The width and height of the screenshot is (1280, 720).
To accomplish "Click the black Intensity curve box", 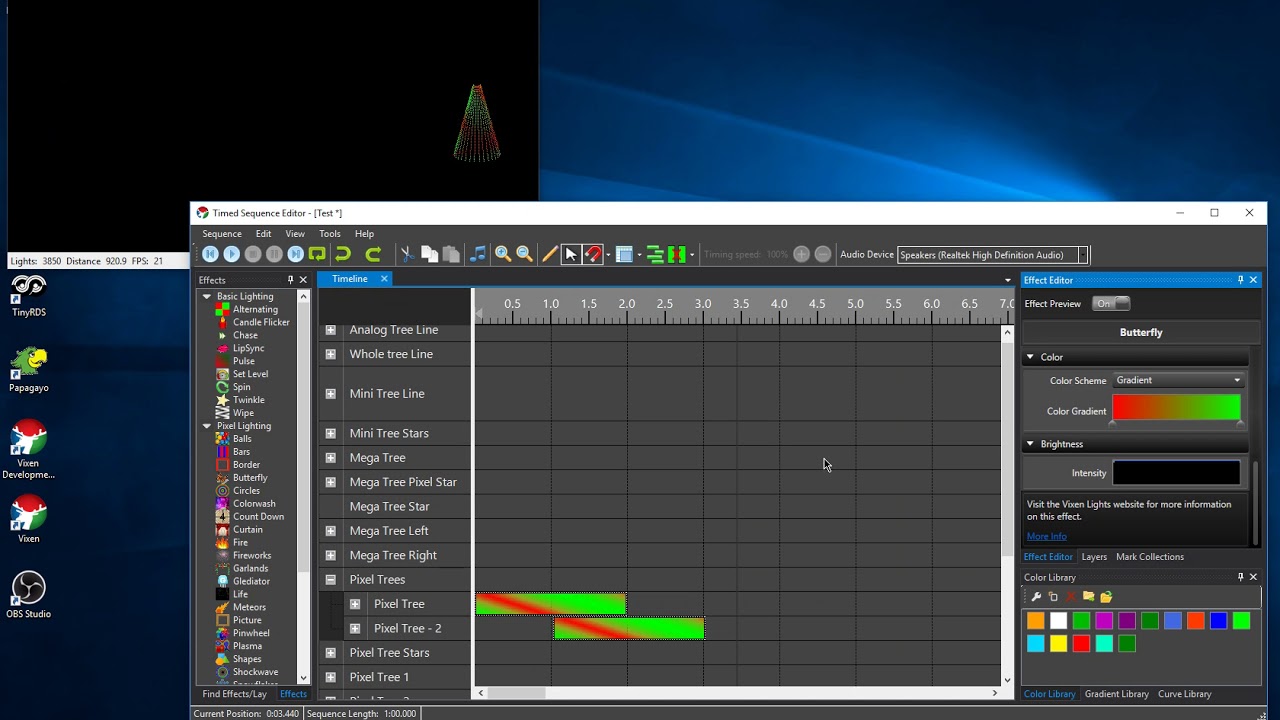I will pos(1176,473).
